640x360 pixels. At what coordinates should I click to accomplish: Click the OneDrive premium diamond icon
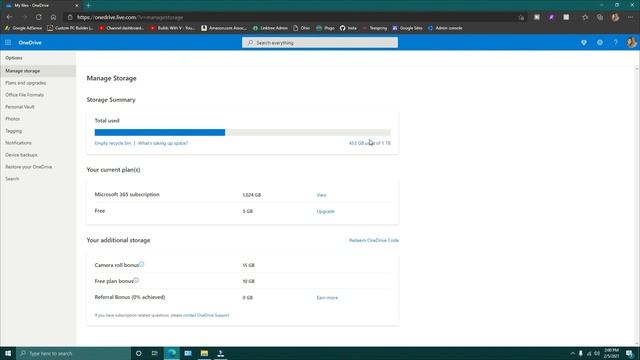584,42
